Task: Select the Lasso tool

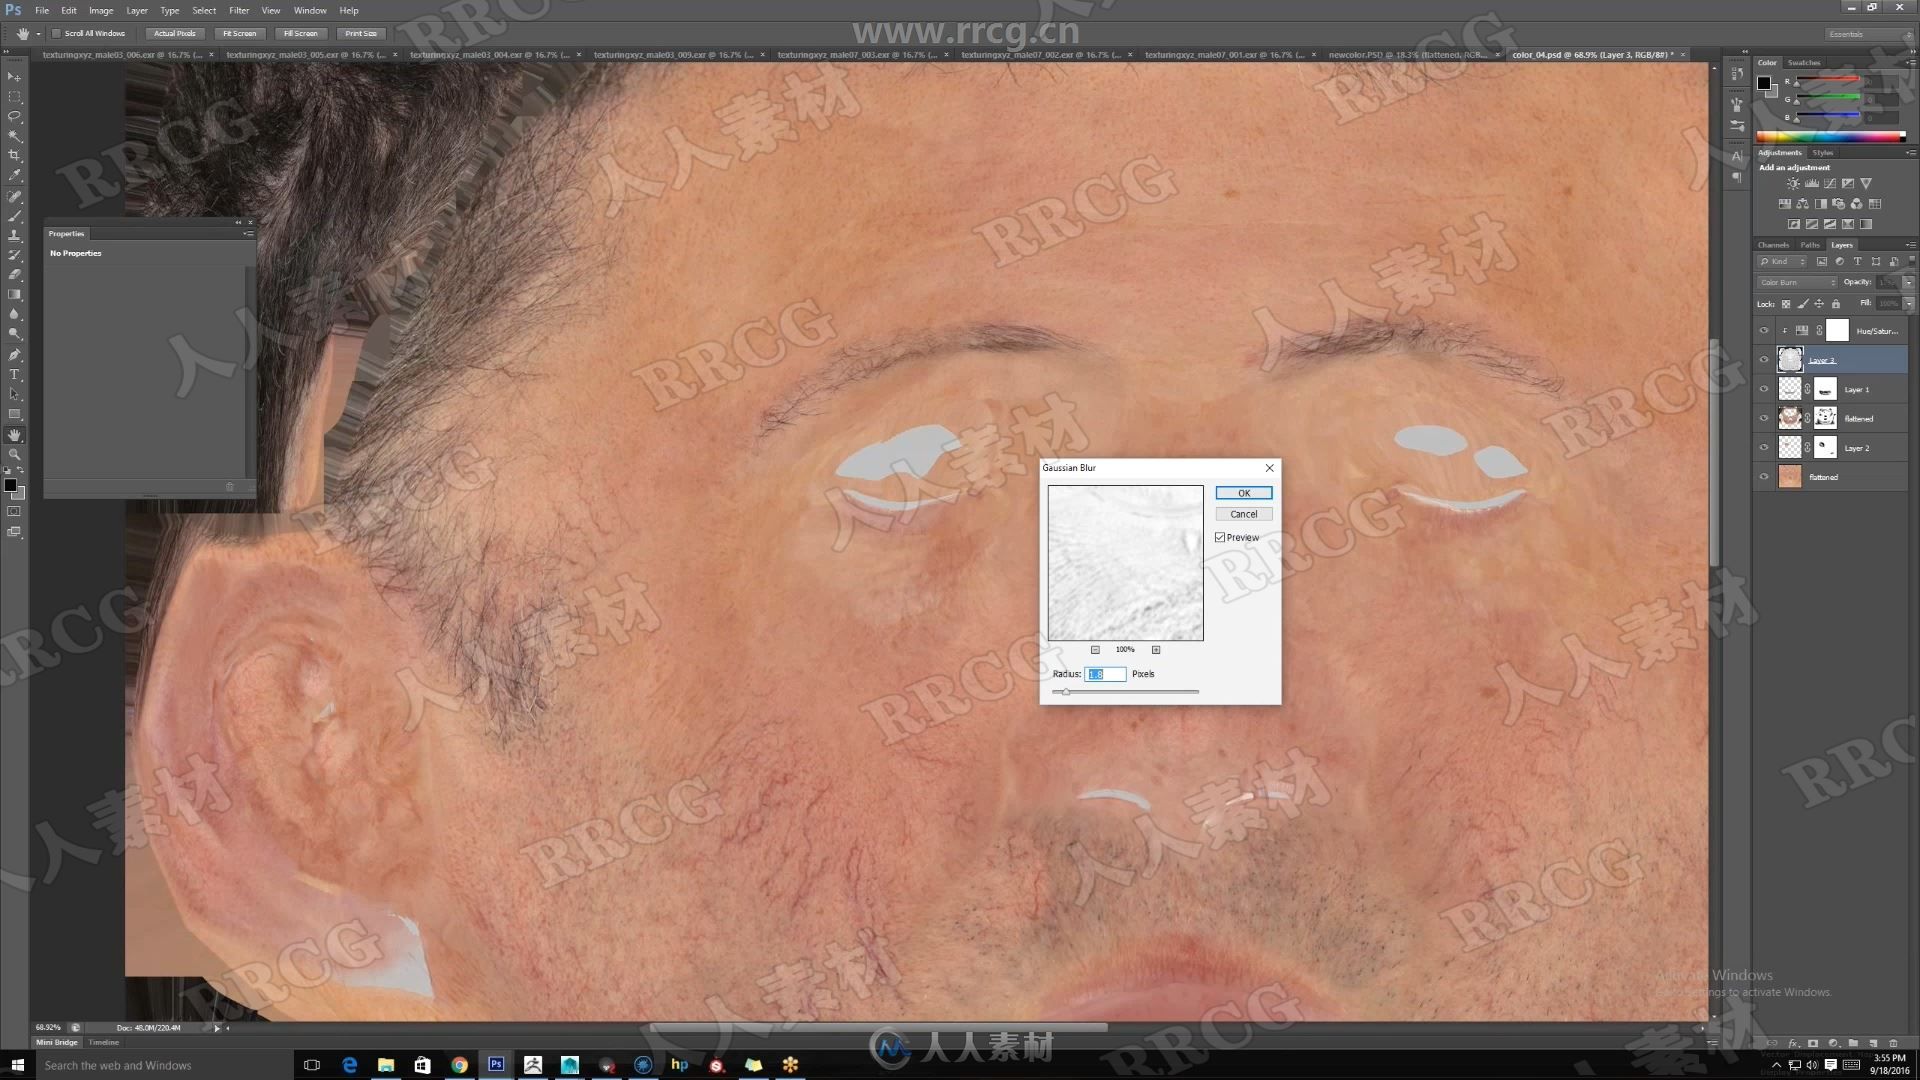Action: coord(14,116)
